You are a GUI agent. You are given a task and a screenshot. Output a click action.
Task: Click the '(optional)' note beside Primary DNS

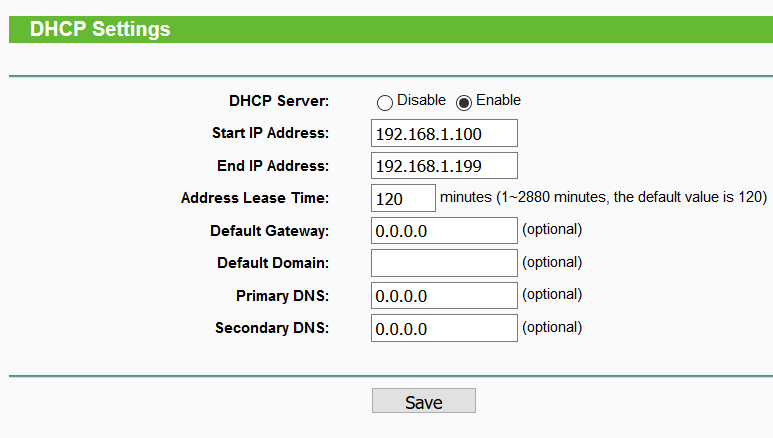552,294
